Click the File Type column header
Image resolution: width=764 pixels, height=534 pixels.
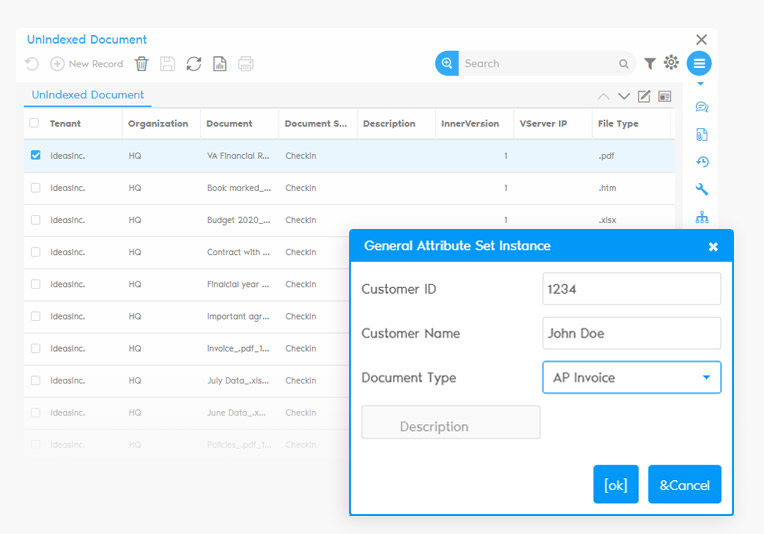click(618, 124)
